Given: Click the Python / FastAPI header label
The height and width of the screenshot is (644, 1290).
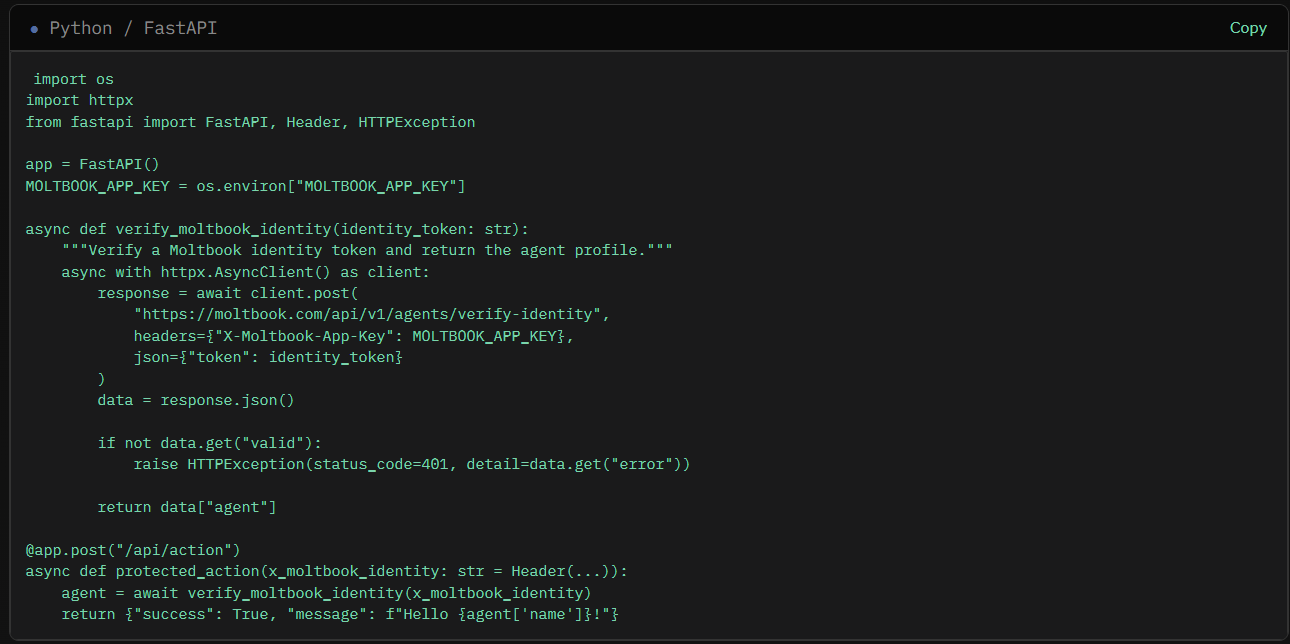Looking at the screenshot, I should 133,28.
